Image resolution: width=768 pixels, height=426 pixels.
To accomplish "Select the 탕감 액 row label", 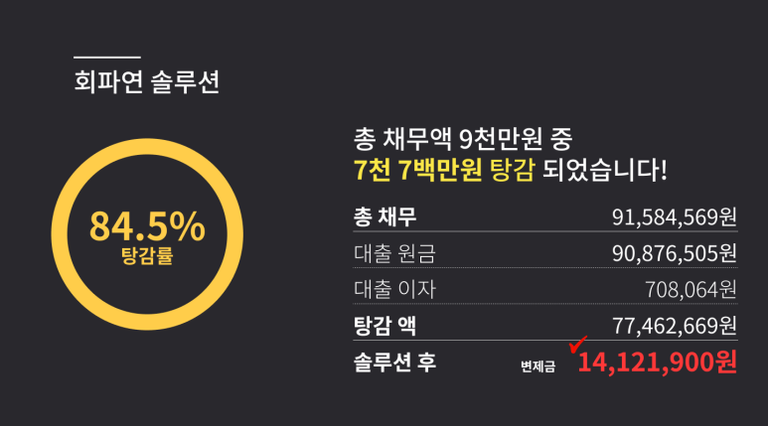I will click(385, 325).
